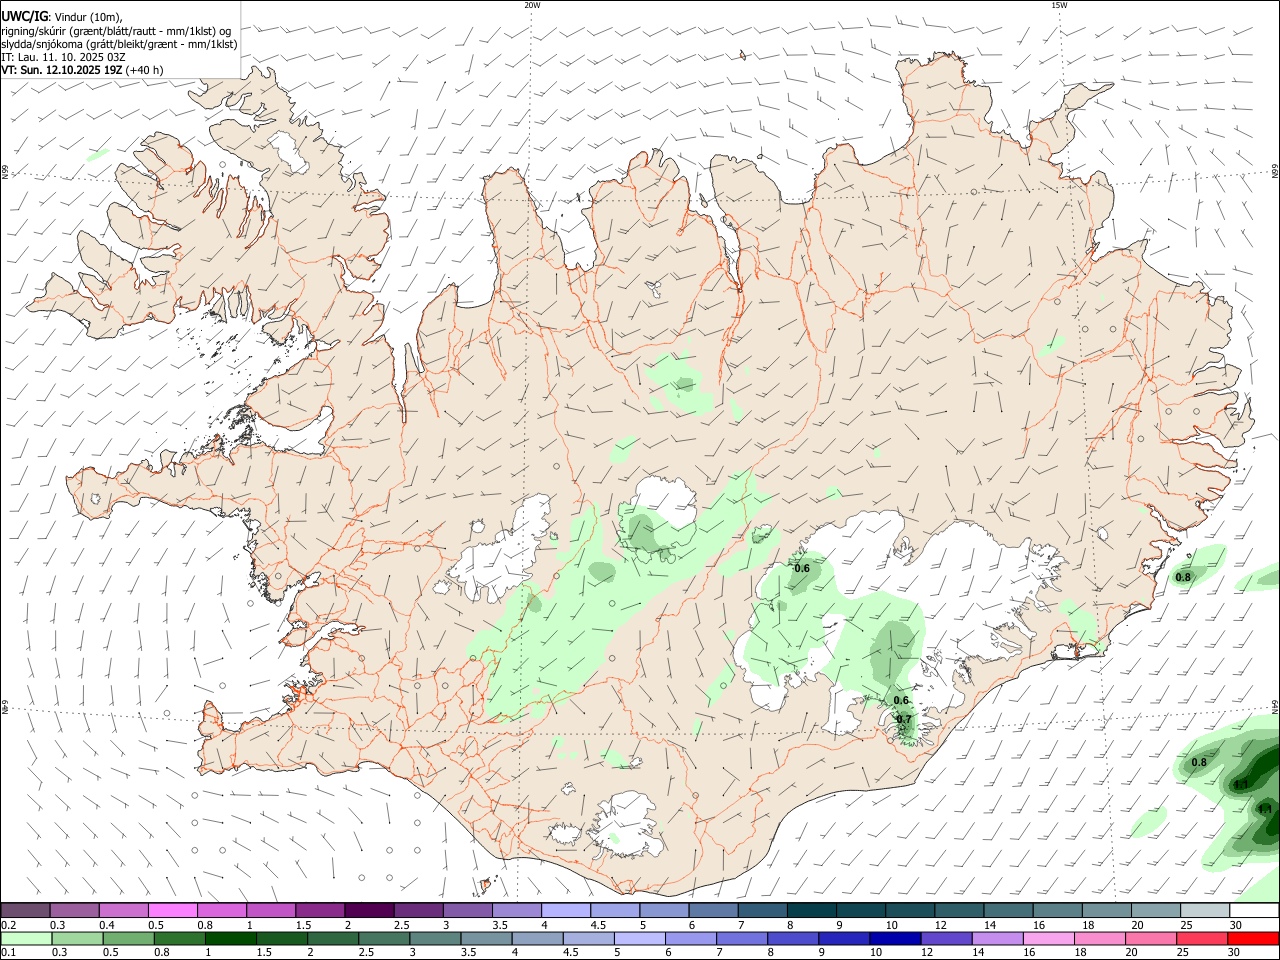This screenshot has height=960, width=1280.
Task: Click the 0.8 value in the offshore rain band
Action: point(1199,763)
